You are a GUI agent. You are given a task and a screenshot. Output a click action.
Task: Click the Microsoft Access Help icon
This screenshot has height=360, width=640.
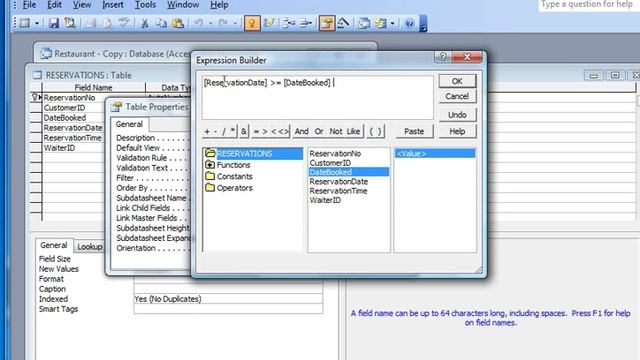409,23
